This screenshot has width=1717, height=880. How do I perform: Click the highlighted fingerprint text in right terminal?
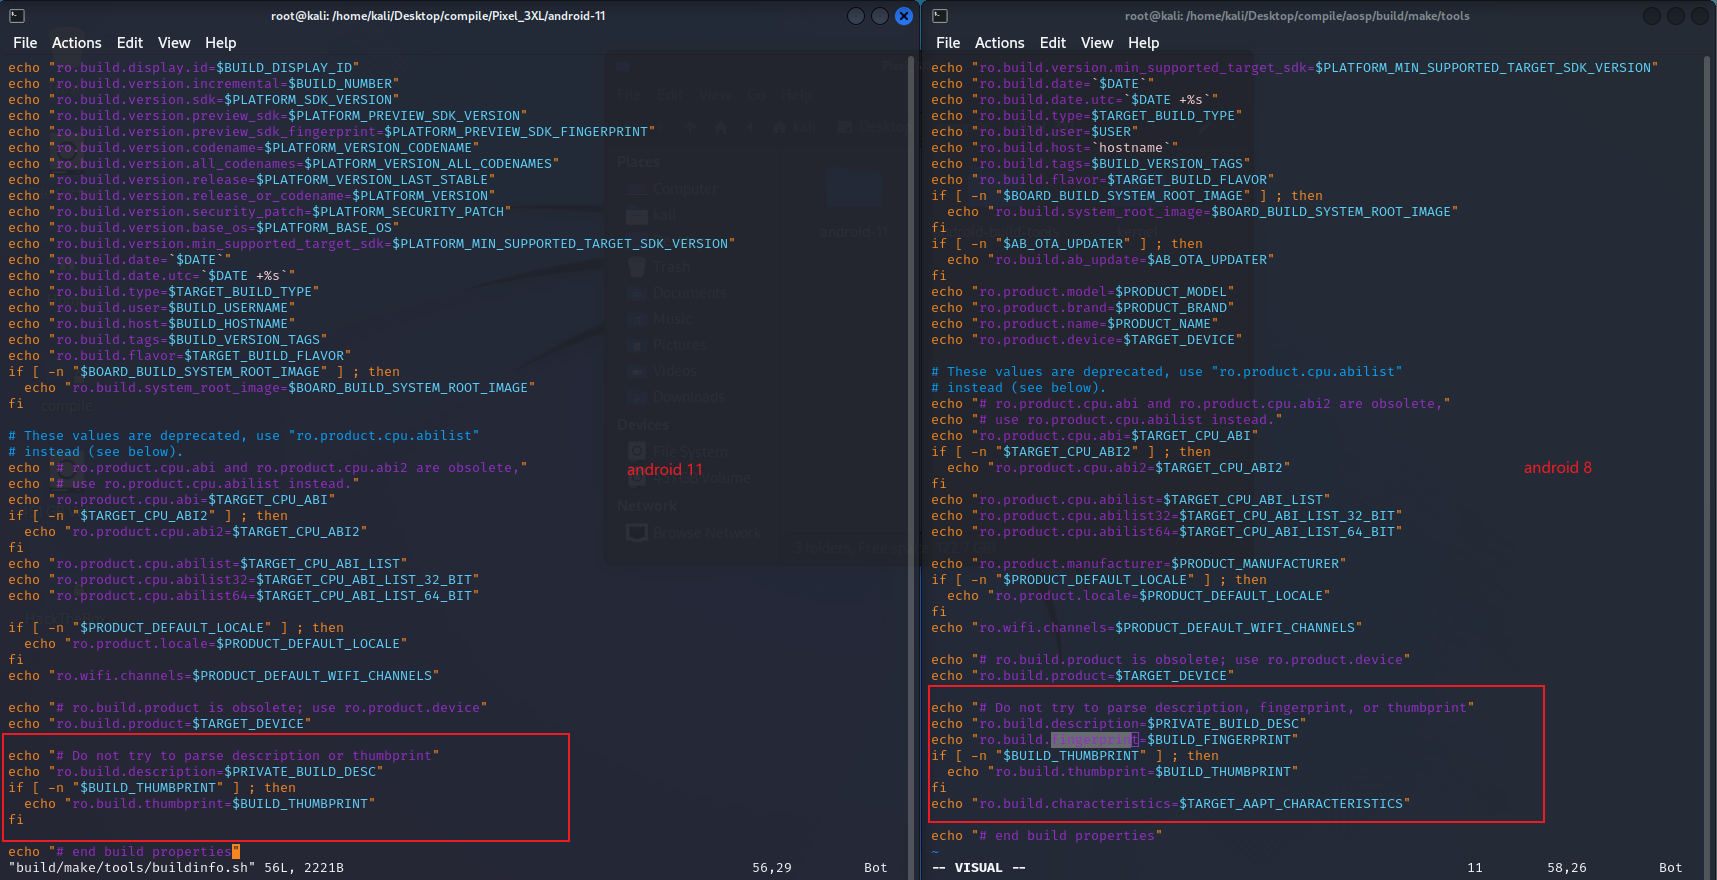[1095, 740]
